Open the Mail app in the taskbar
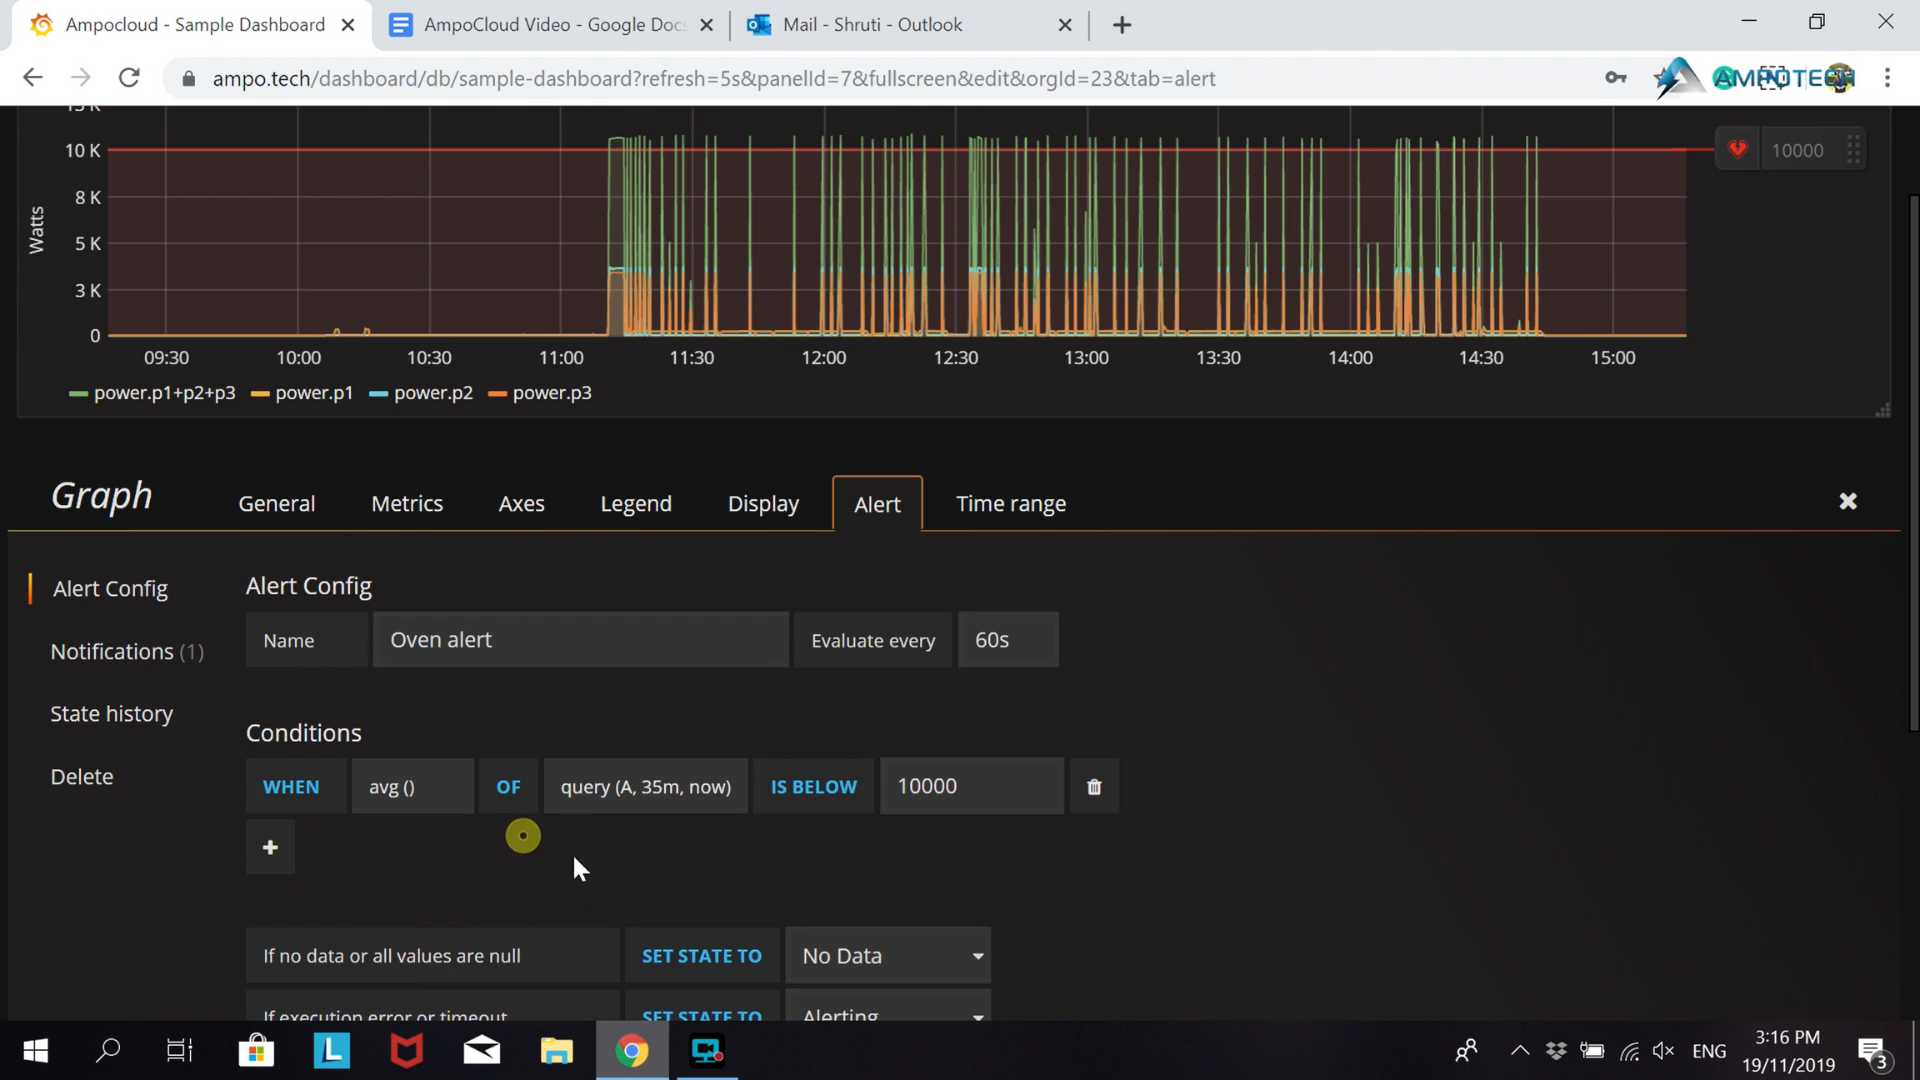 coord(481,1051)
